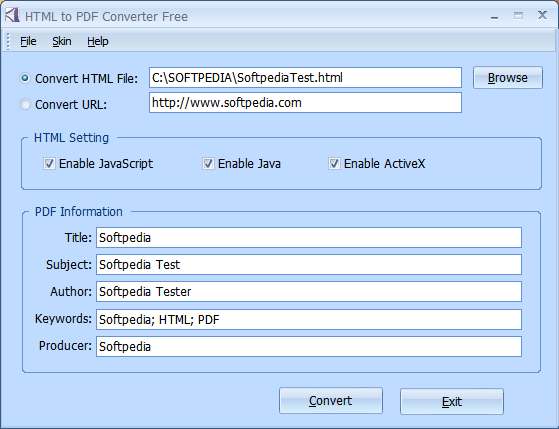Click the Title input field

(x=309, y=238)
